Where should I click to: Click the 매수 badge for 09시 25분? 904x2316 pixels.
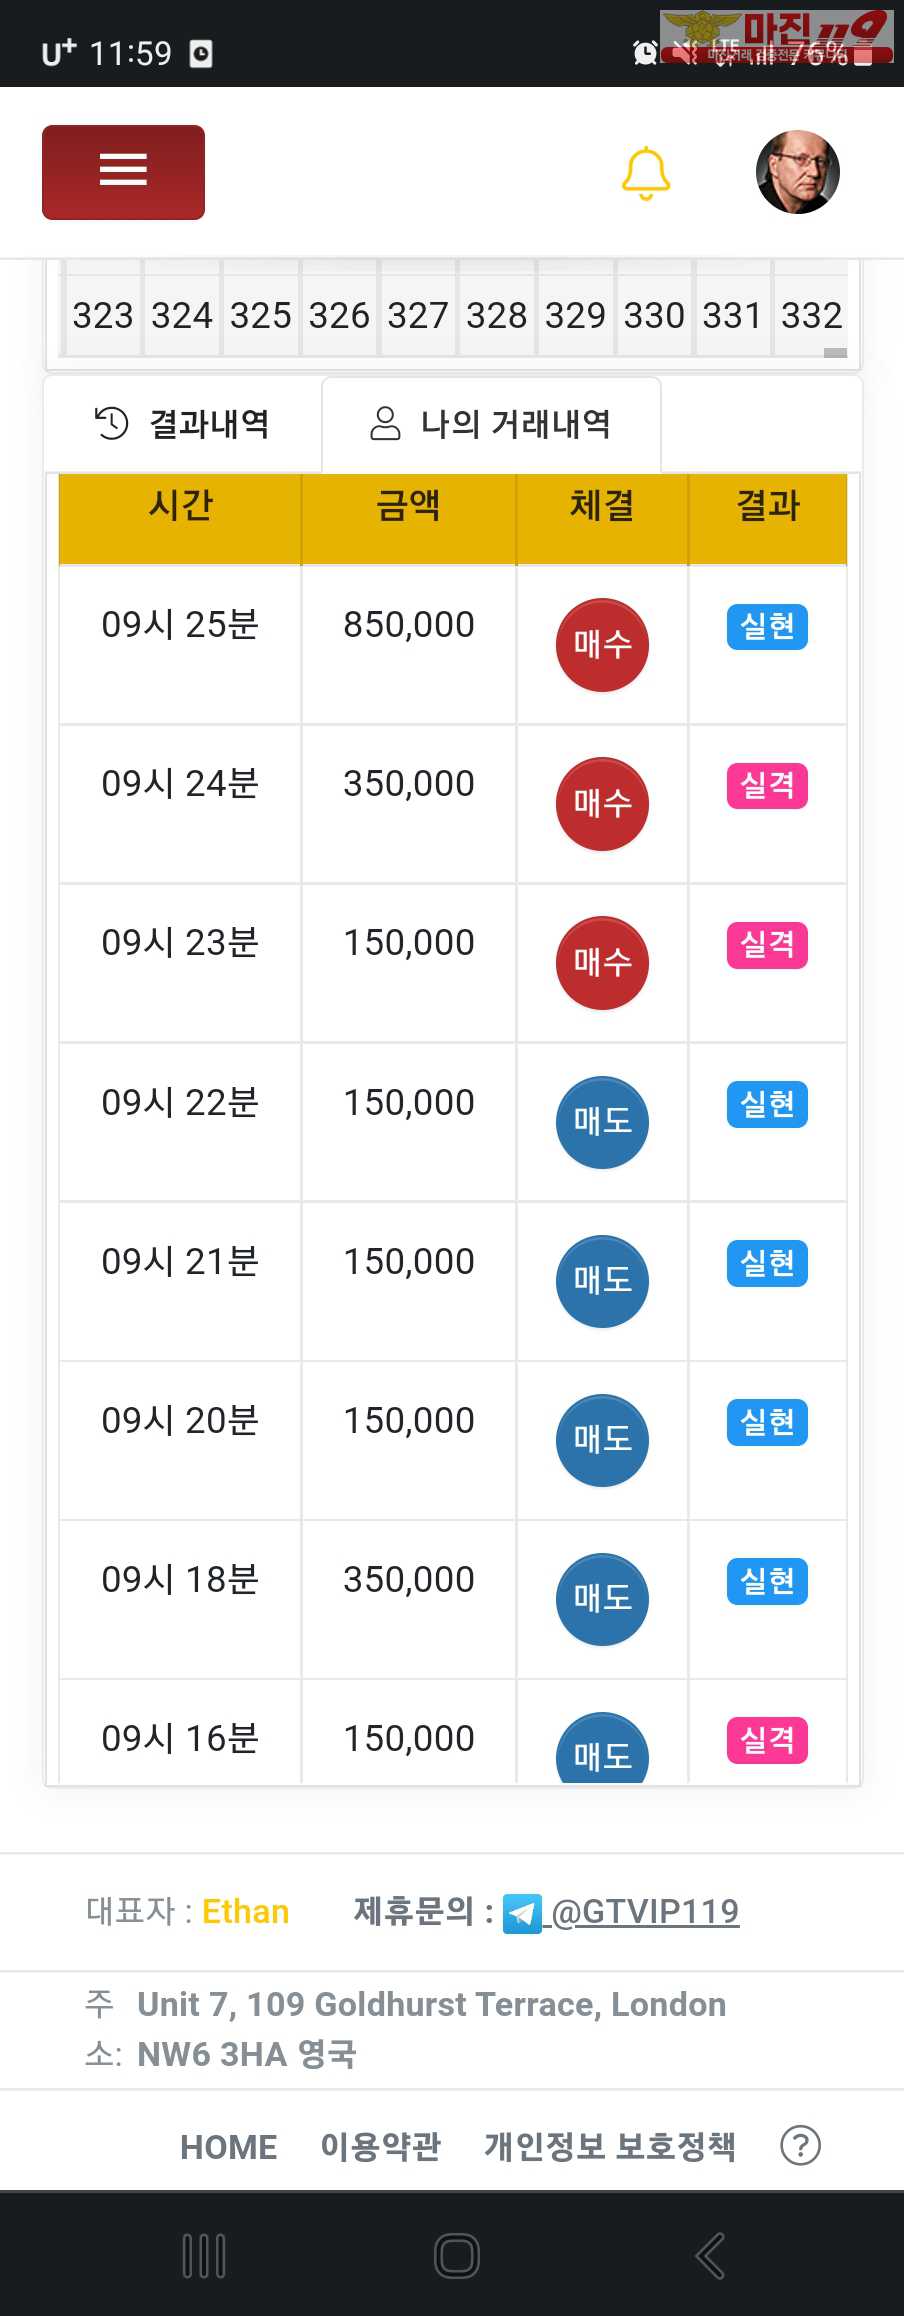[602, 645]
